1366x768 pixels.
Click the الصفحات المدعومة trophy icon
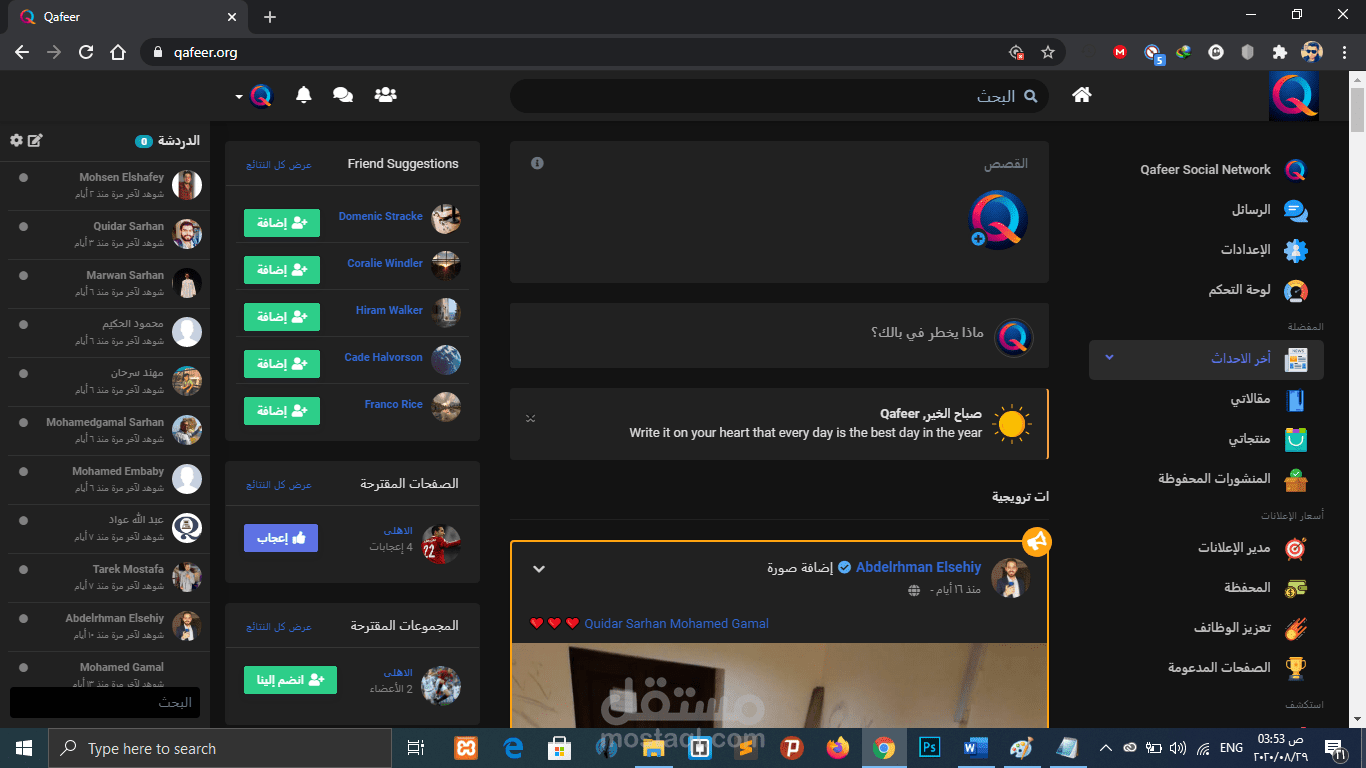(1296, 667)
